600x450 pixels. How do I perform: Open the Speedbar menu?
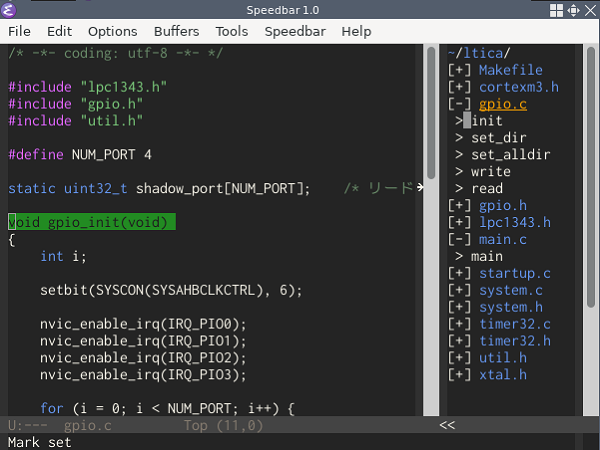point(295,31)
